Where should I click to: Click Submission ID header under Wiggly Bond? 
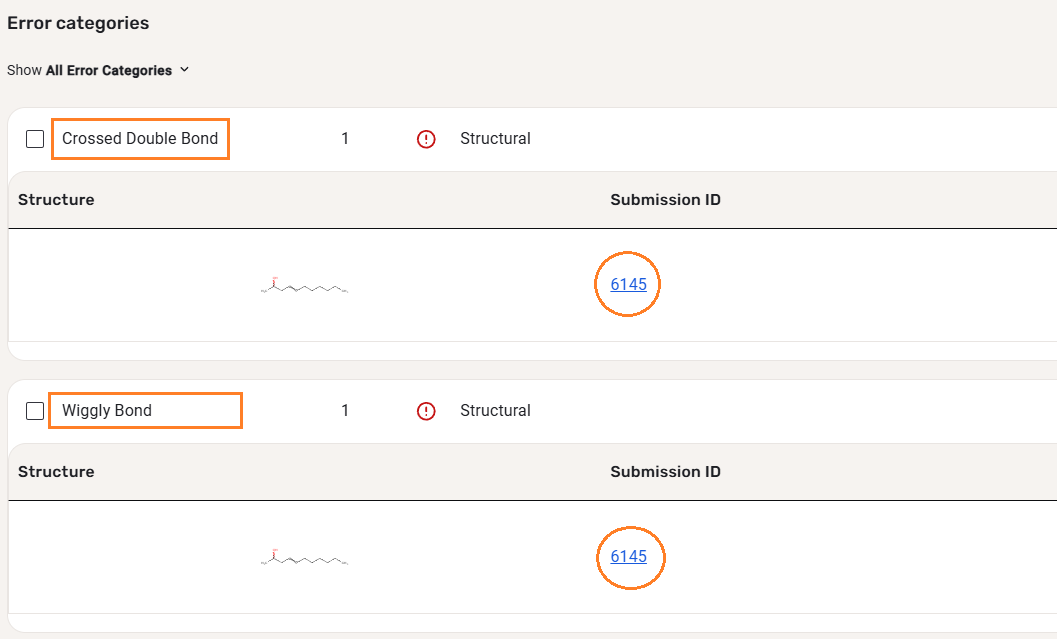(665, 472)
